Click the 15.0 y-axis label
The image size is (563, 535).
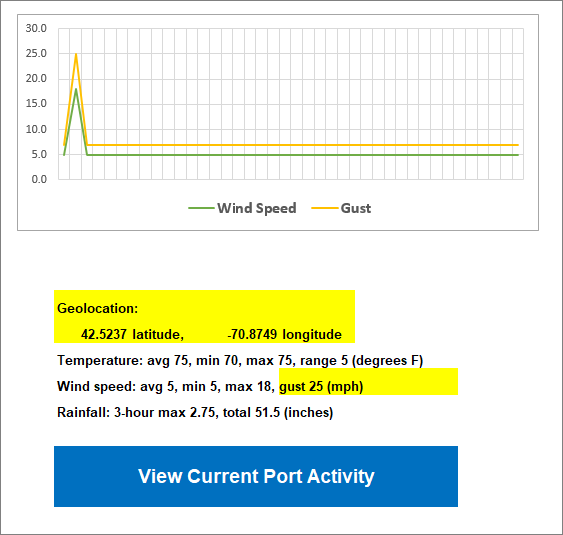click(x=36, y=103)
